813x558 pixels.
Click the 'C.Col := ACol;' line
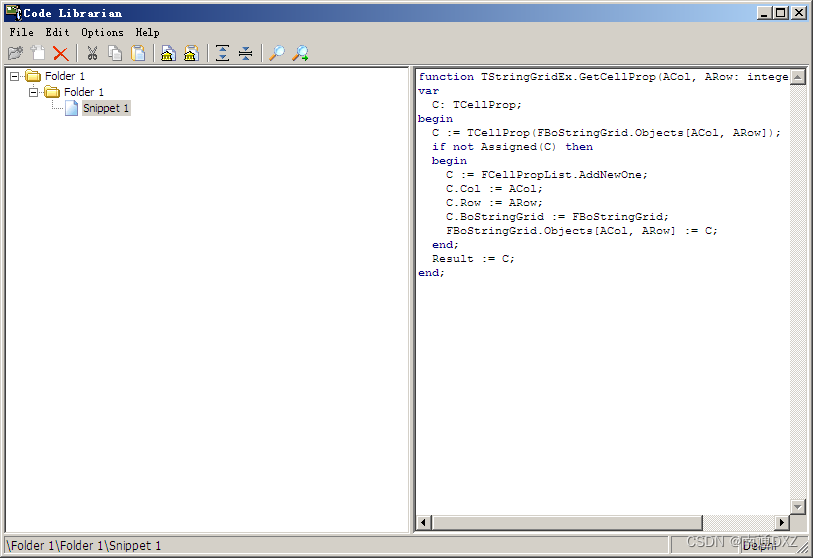click(x=494, y=189)
